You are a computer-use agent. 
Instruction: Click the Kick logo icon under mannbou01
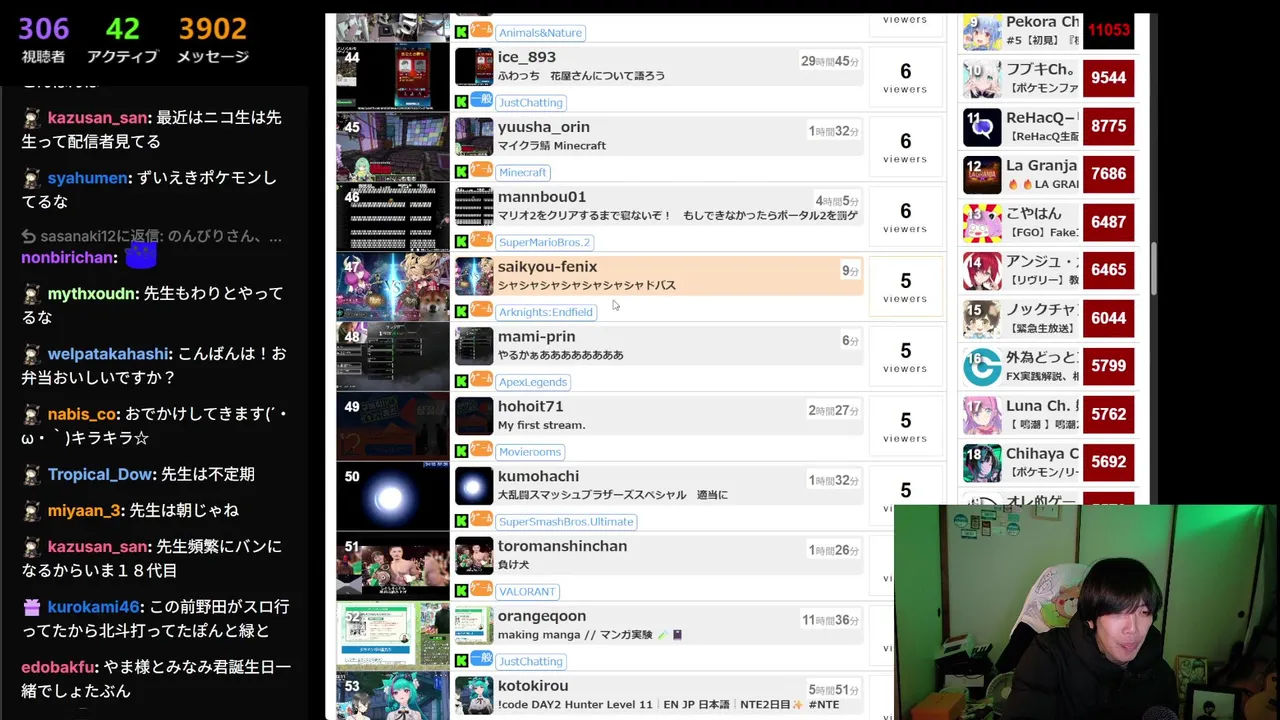tap(461, 242)
